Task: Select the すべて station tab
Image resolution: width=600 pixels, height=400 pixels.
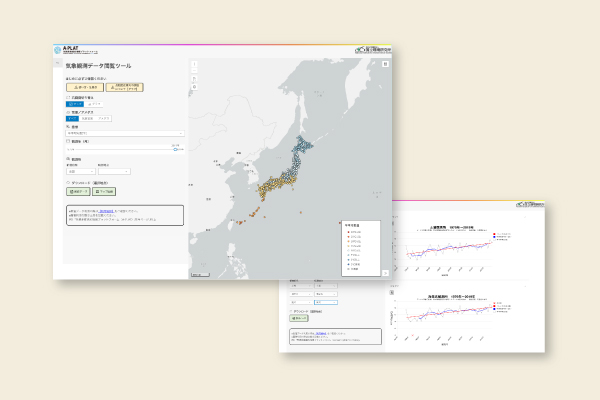Action: click(72, 119)
